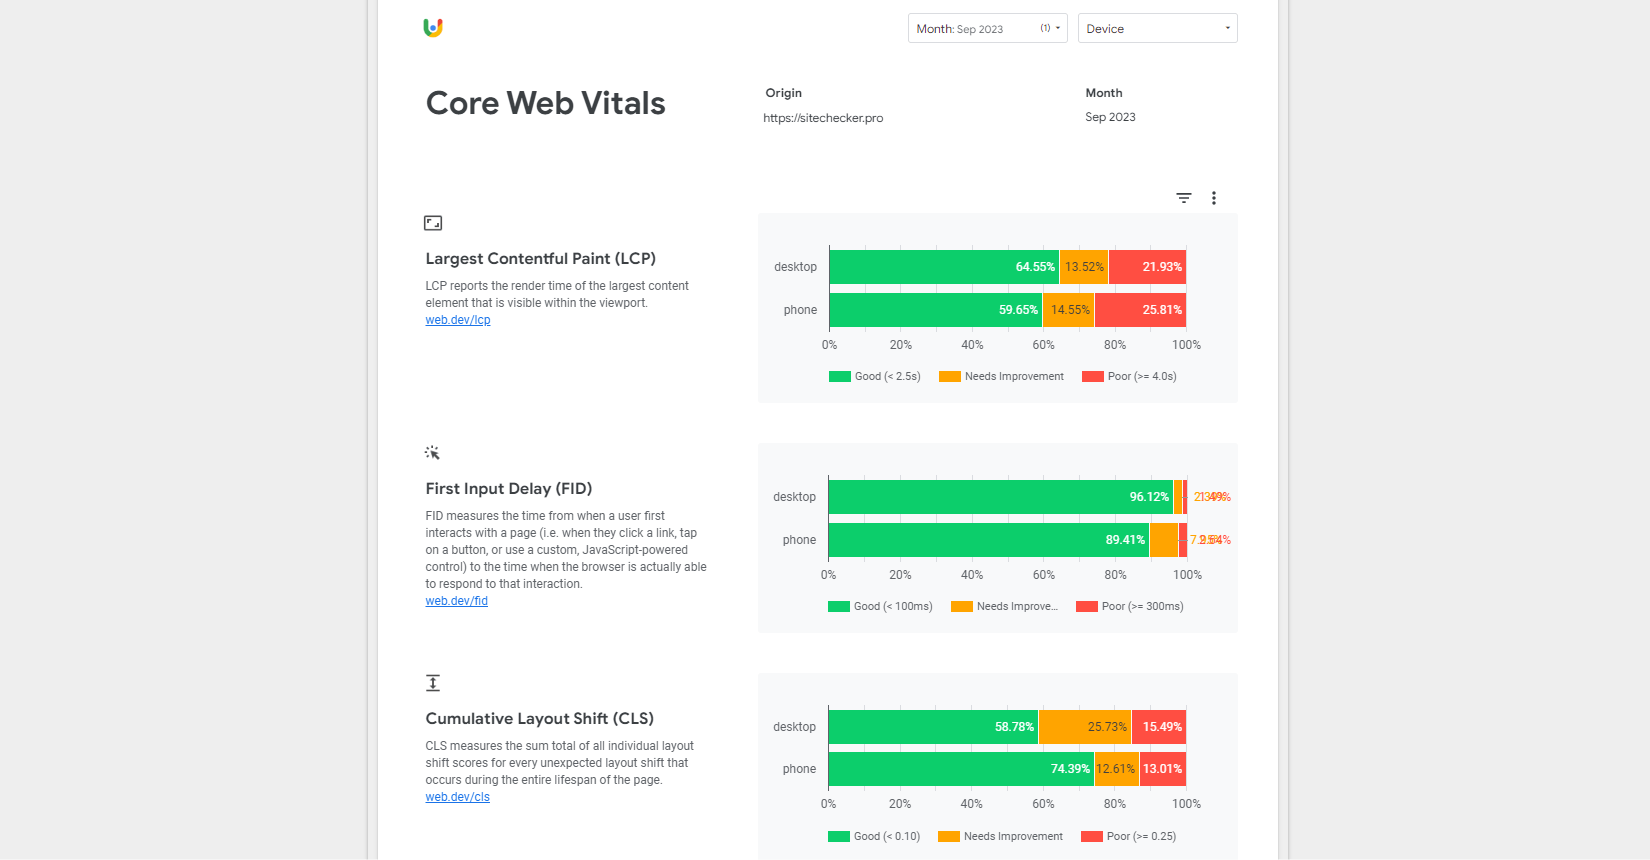Viewport: 1650px width, 860px height.
Task: Click the LCP phone poor 25.81% segment
Action: 1140,310
